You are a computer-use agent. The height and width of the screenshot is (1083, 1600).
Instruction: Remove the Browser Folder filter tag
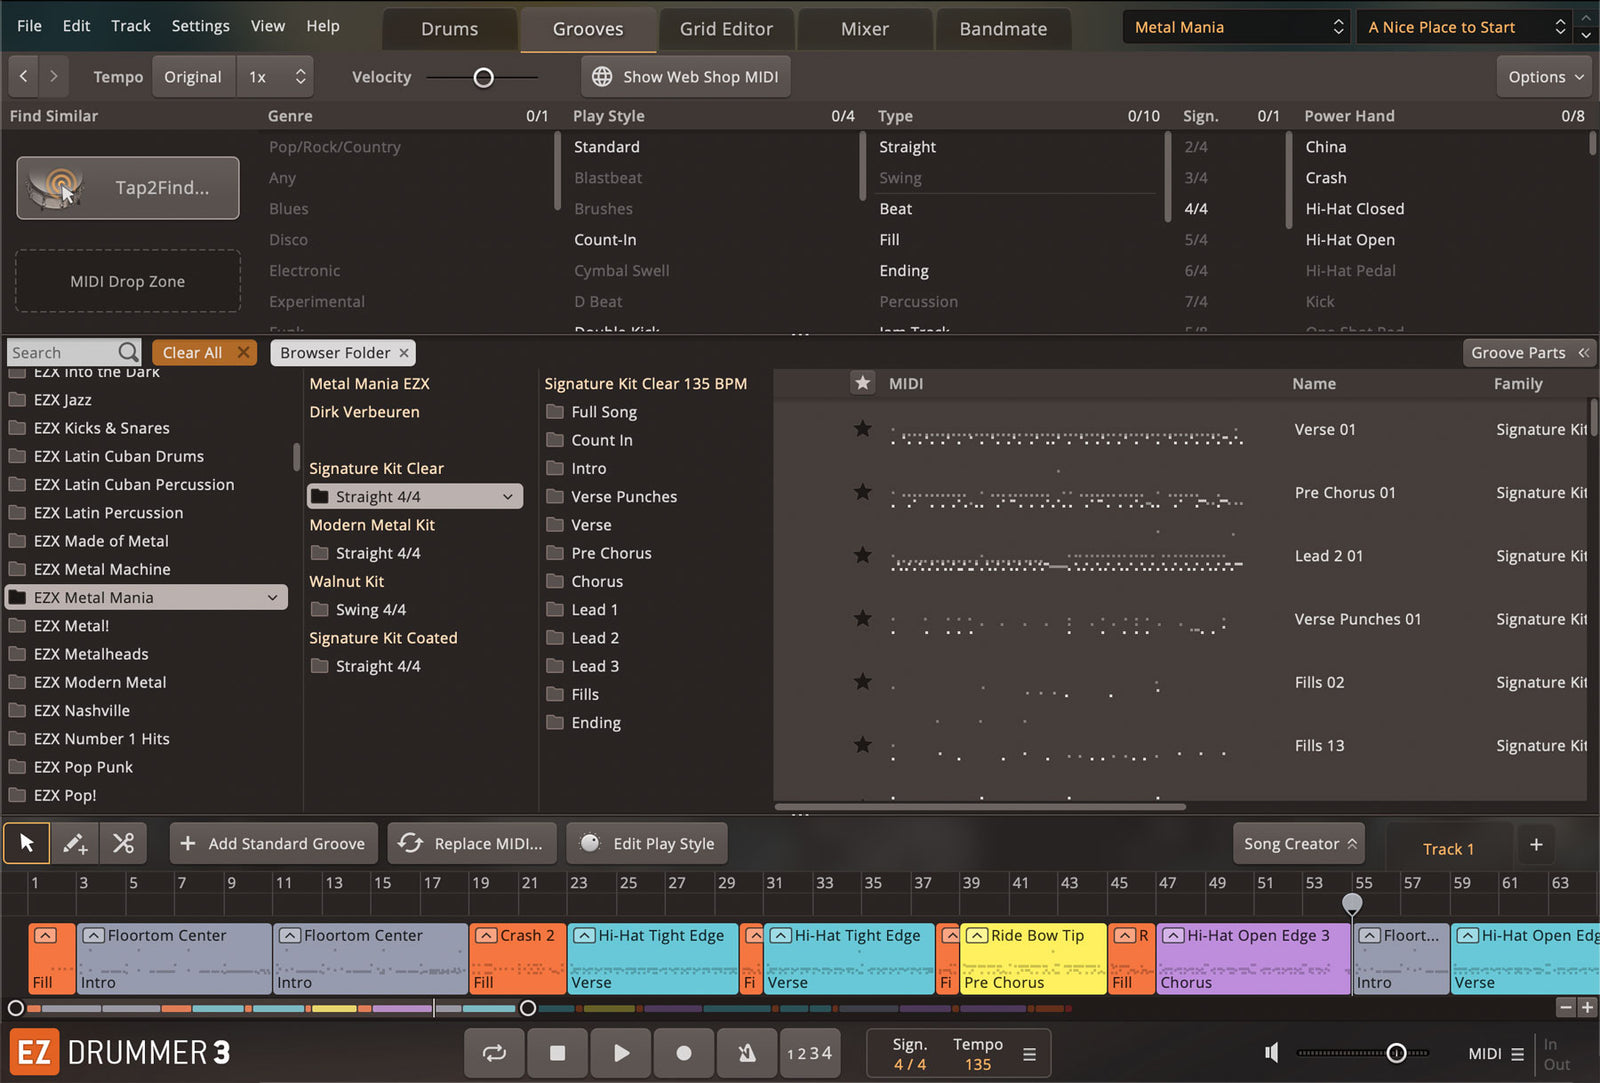404,353
